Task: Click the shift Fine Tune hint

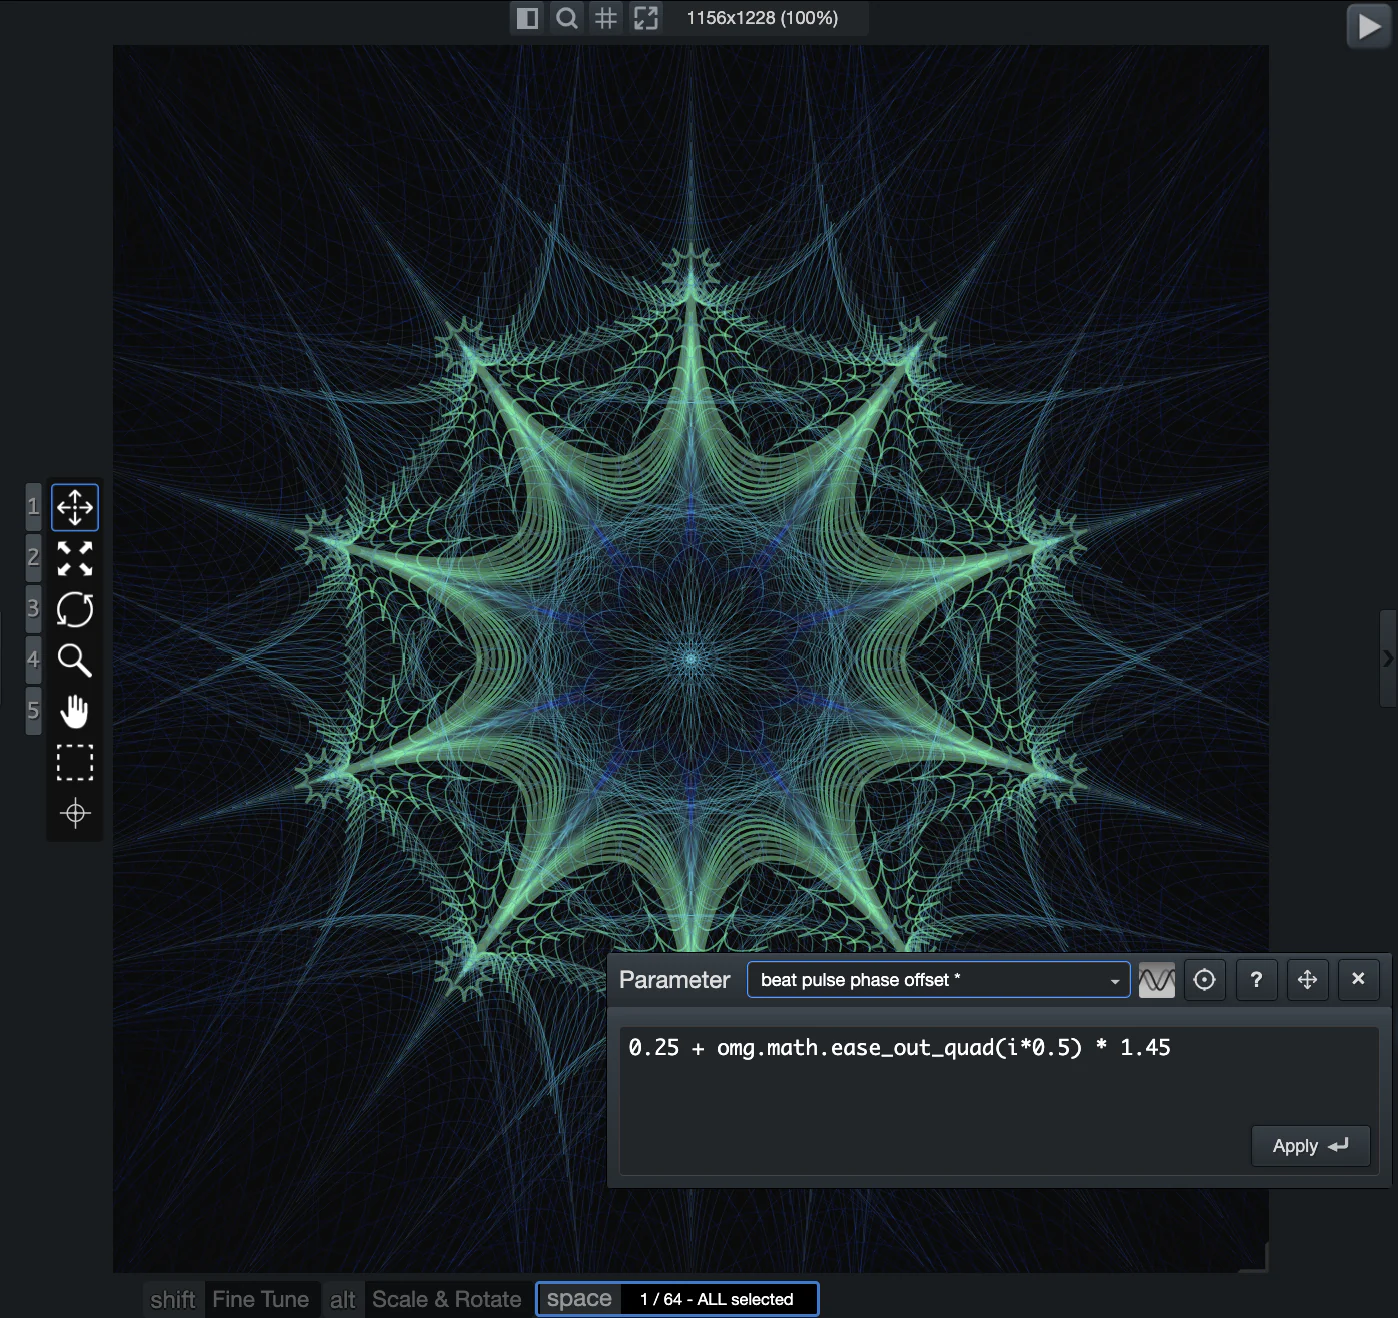Action: (231, 1299)
